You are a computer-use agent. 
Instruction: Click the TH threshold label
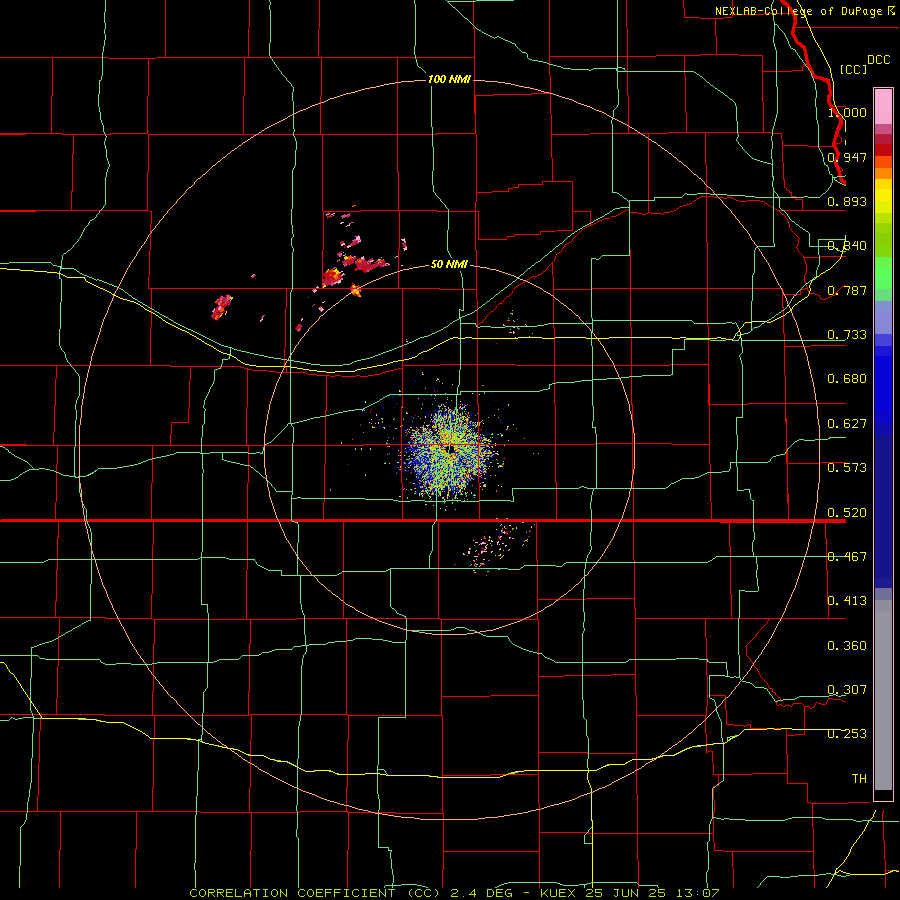coord(859,779)
